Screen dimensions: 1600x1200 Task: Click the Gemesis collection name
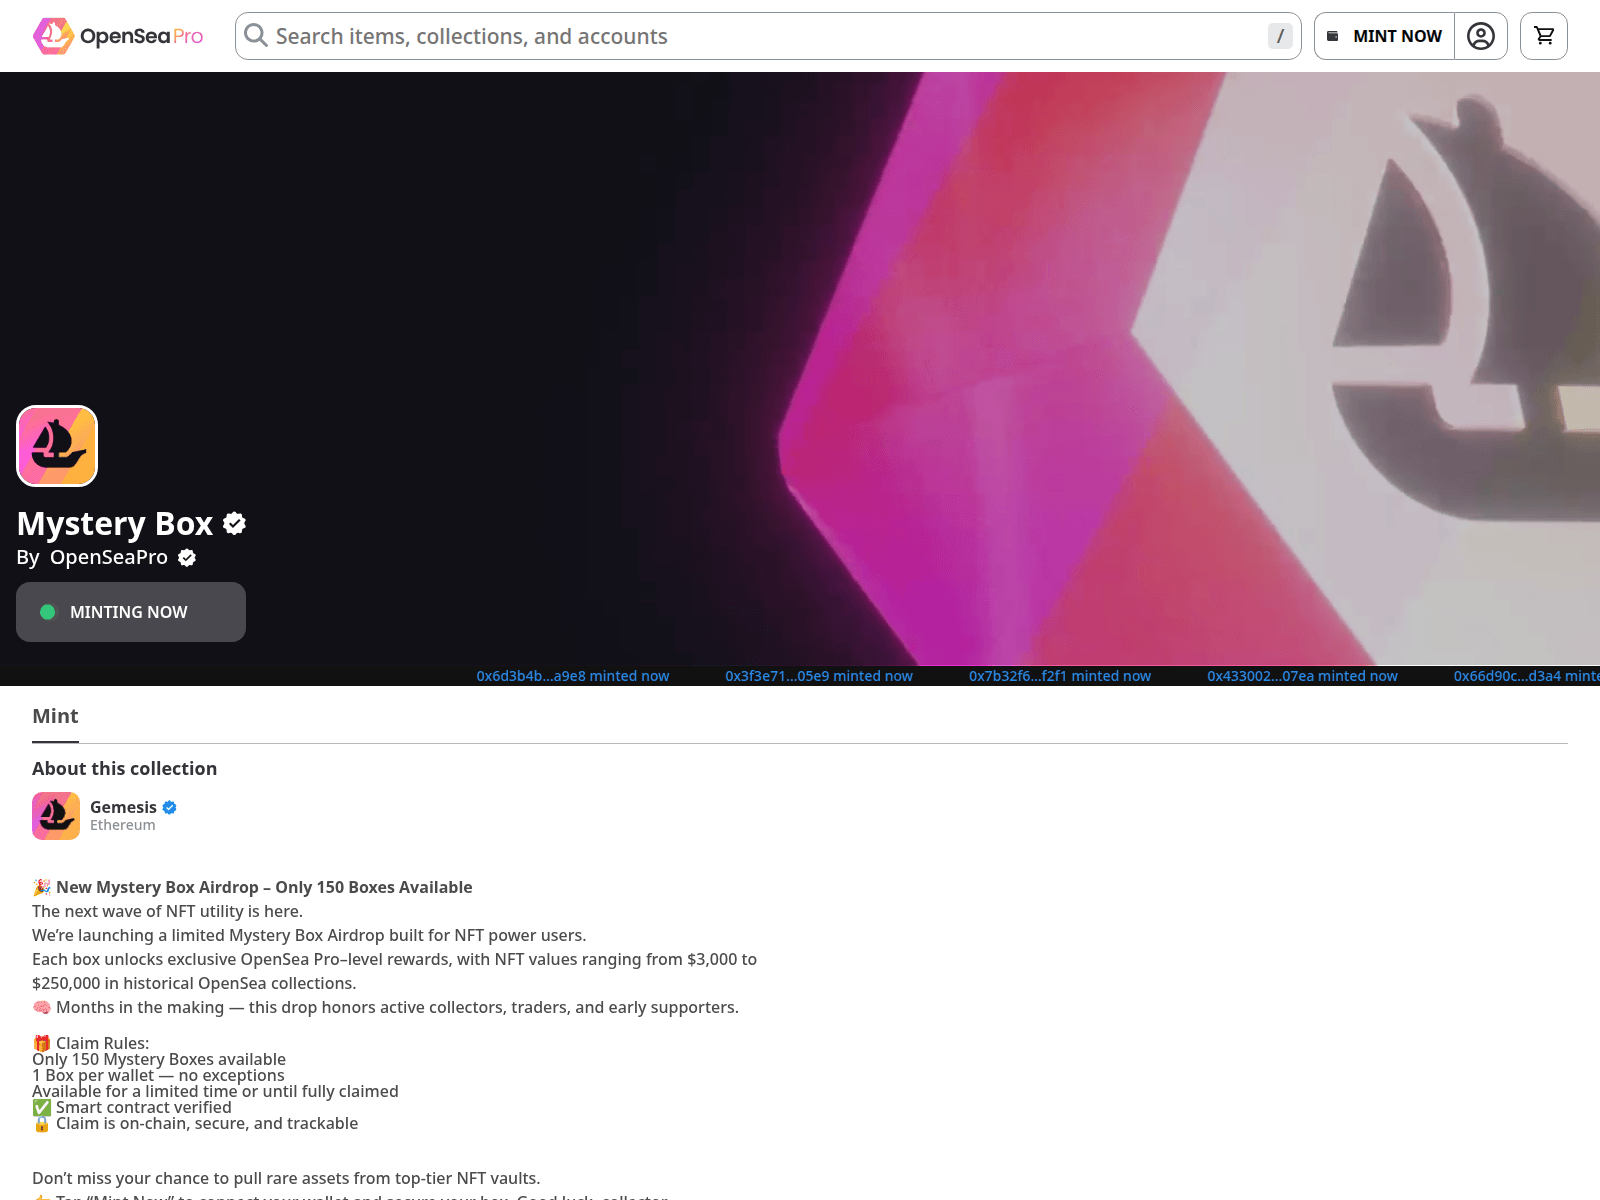[123, 807]
